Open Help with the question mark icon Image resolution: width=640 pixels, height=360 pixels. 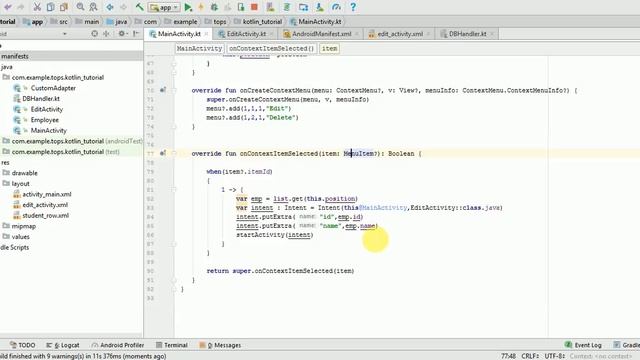(353, 7)
